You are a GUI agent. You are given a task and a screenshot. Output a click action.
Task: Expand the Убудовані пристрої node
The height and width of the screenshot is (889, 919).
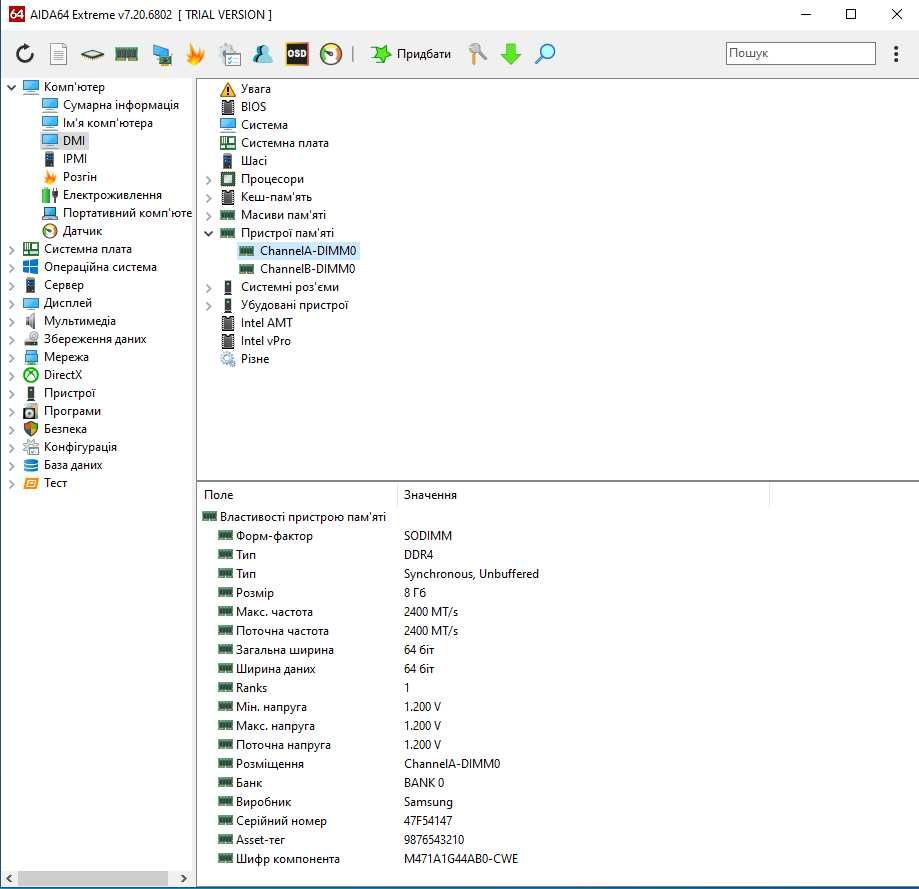click(209, 306)
